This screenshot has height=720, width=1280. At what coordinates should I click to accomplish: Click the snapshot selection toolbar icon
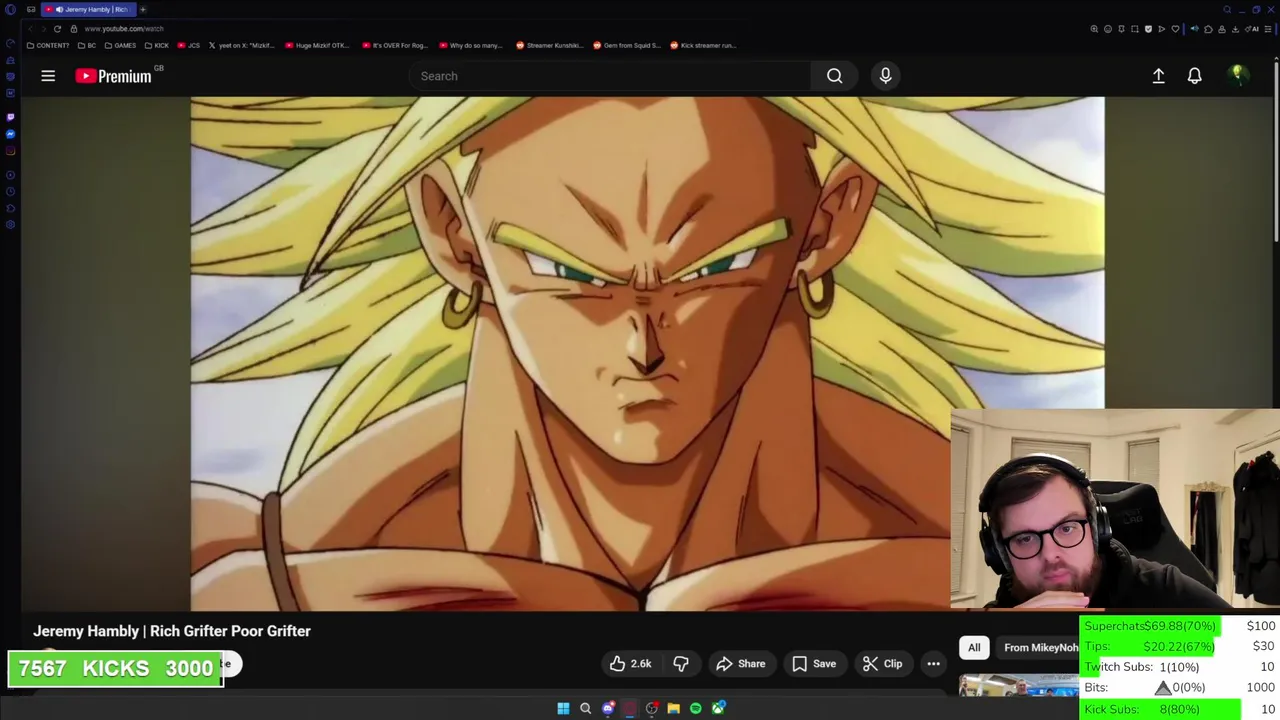point(1135,29)
